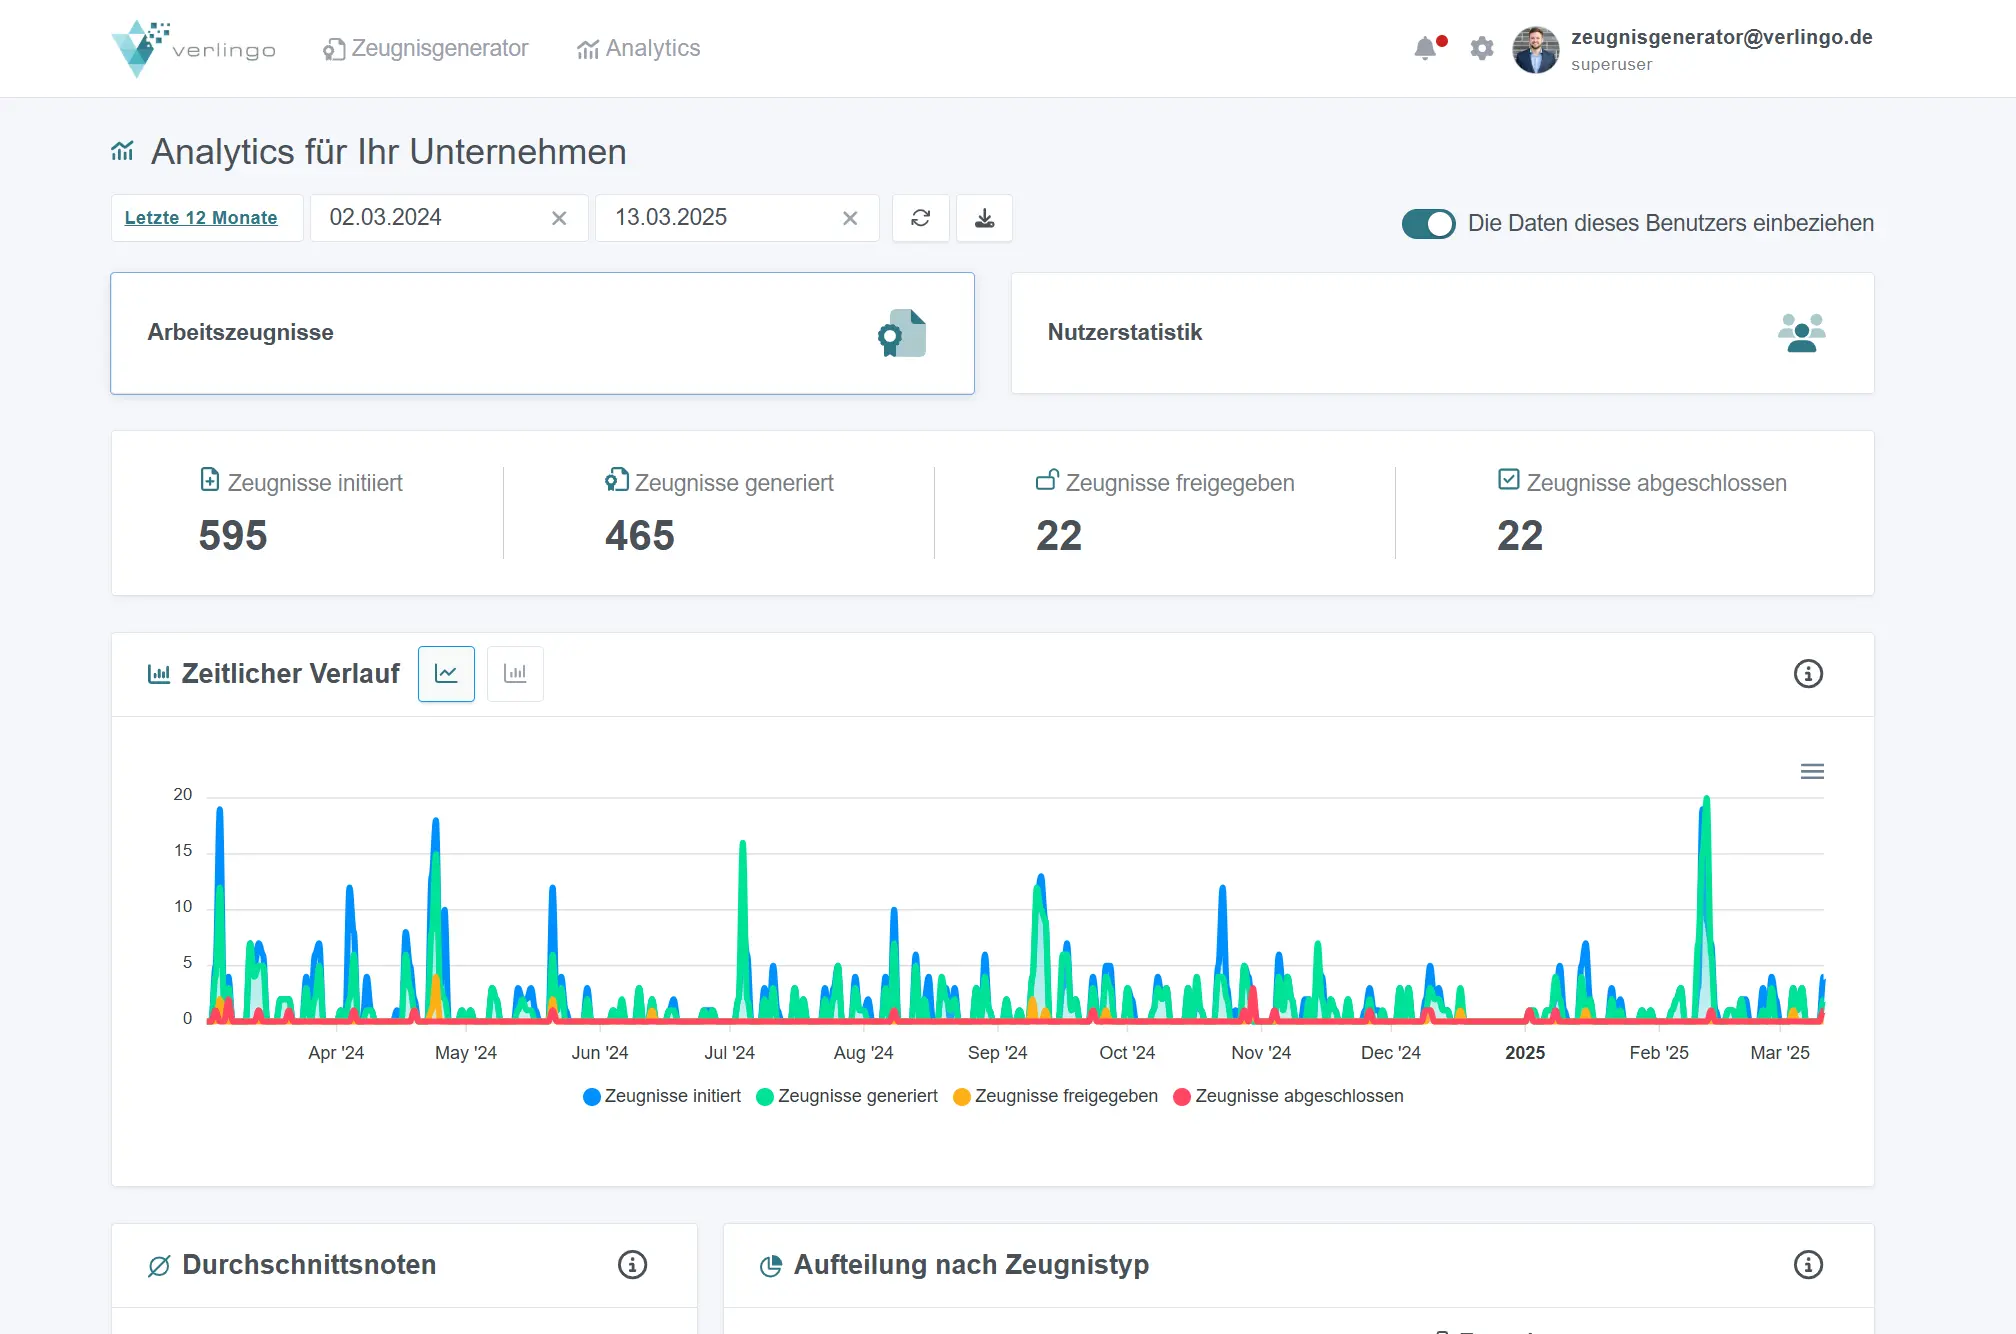Toggle 'Die Daten dieses Benutzers einbeziehen' switch
2016x1334 pixels.
coord(1428,224)
